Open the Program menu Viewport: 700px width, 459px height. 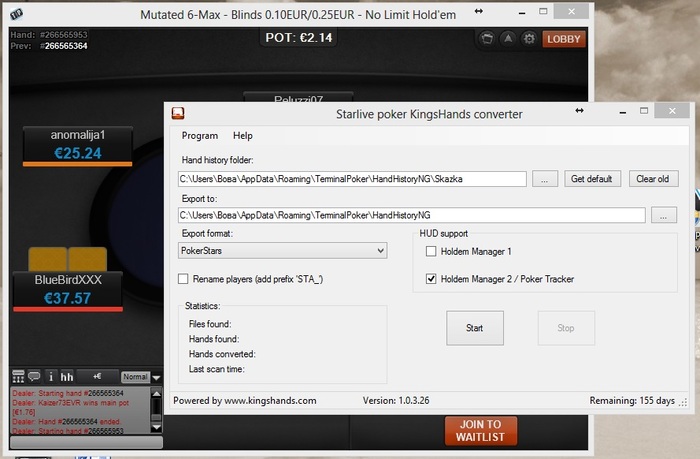(x=200, y=136)
